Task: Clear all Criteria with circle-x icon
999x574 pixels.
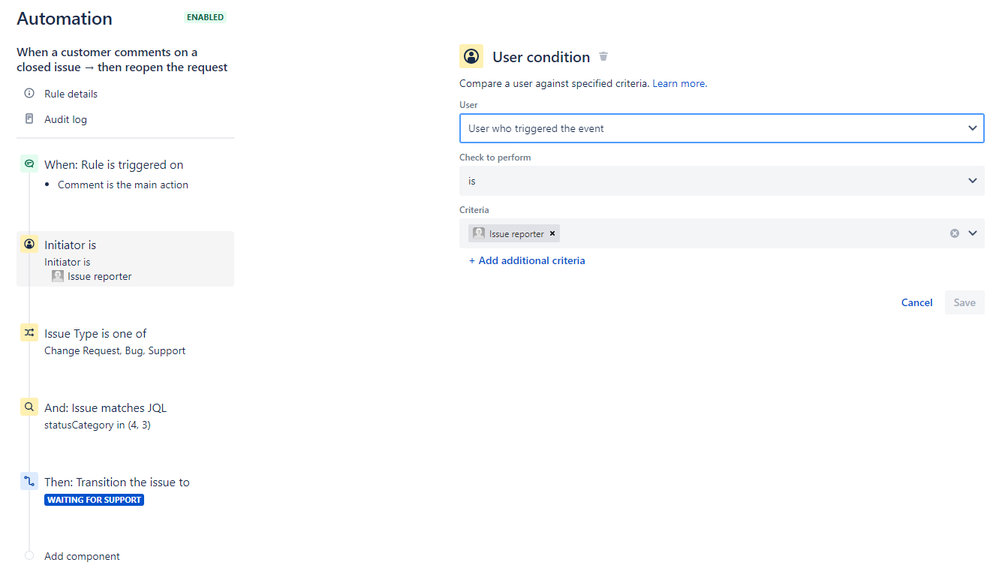Action: (x=954, y=234)
